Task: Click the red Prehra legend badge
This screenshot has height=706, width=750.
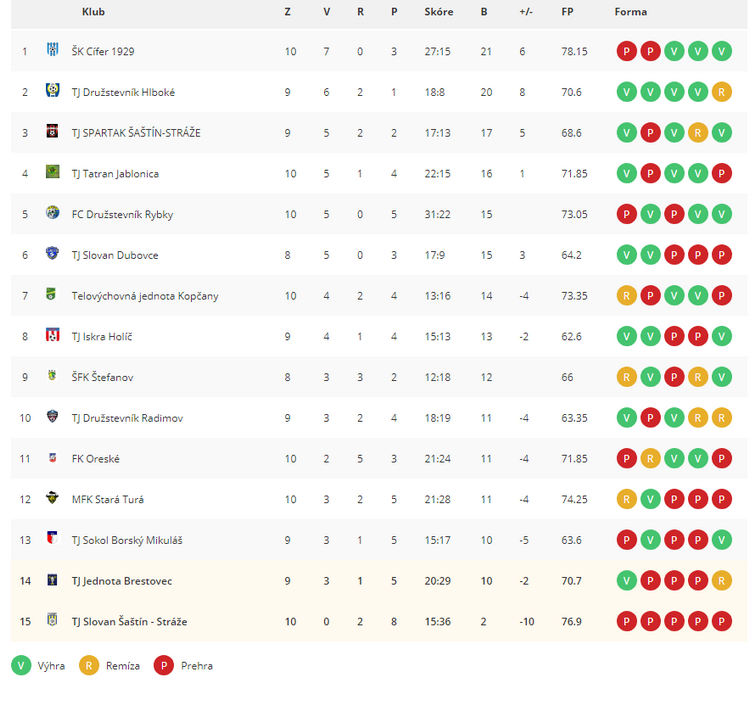Action: point(164,665)
